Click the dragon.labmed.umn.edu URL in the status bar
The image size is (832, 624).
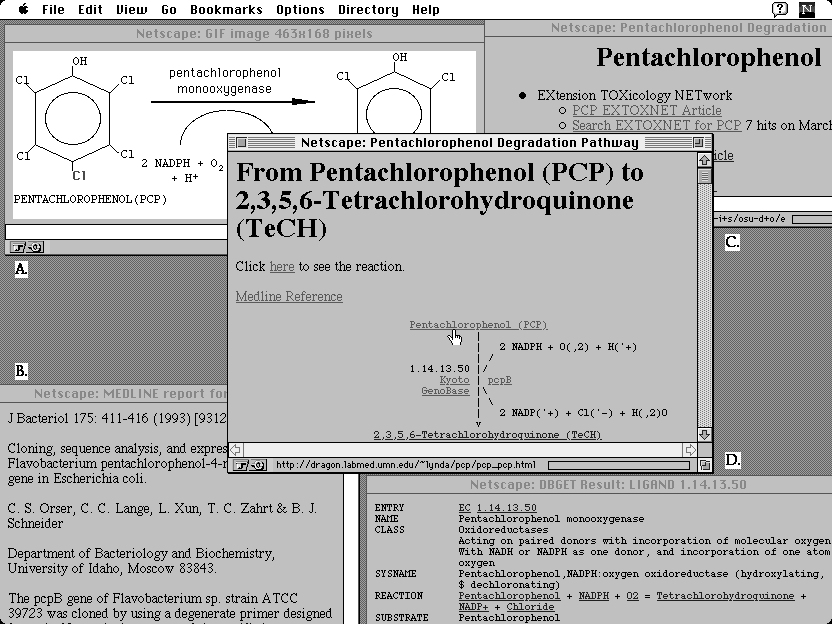click(406, 465)
